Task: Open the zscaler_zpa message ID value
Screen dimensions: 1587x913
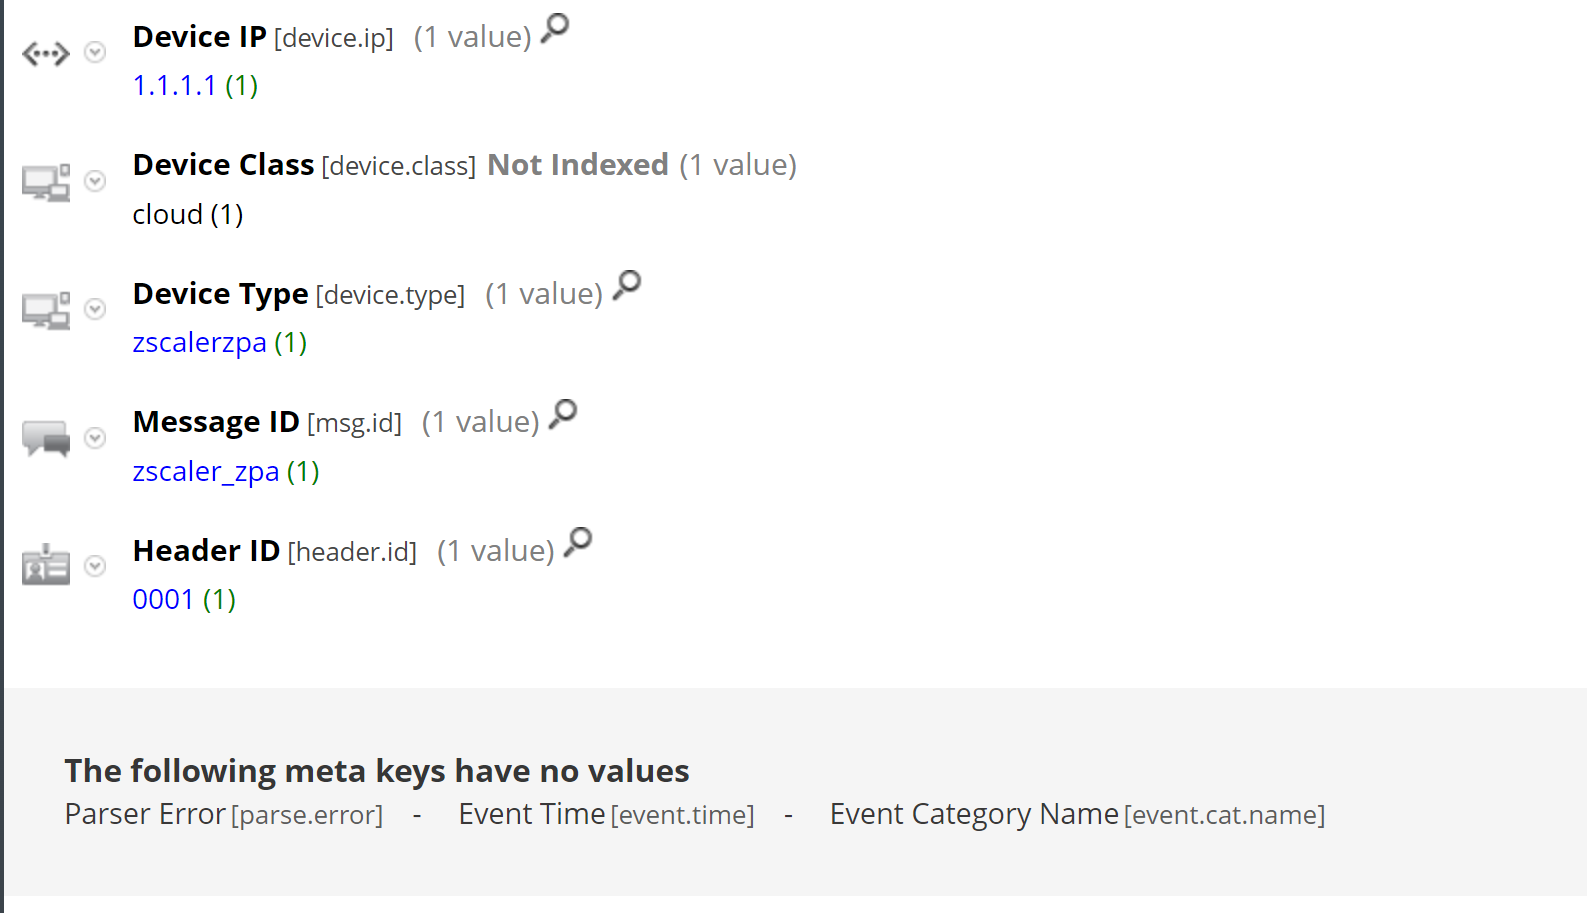Action: click(205, 471)
